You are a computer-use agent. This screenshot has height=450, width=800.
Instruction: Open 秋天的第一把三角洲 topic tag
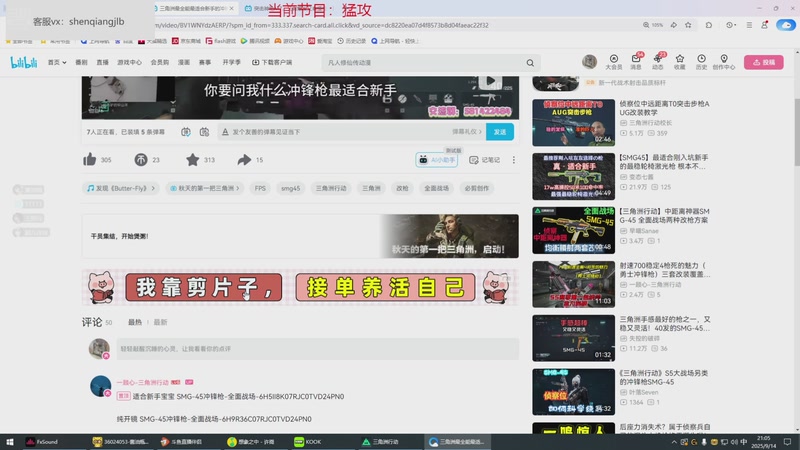(205, 188)
